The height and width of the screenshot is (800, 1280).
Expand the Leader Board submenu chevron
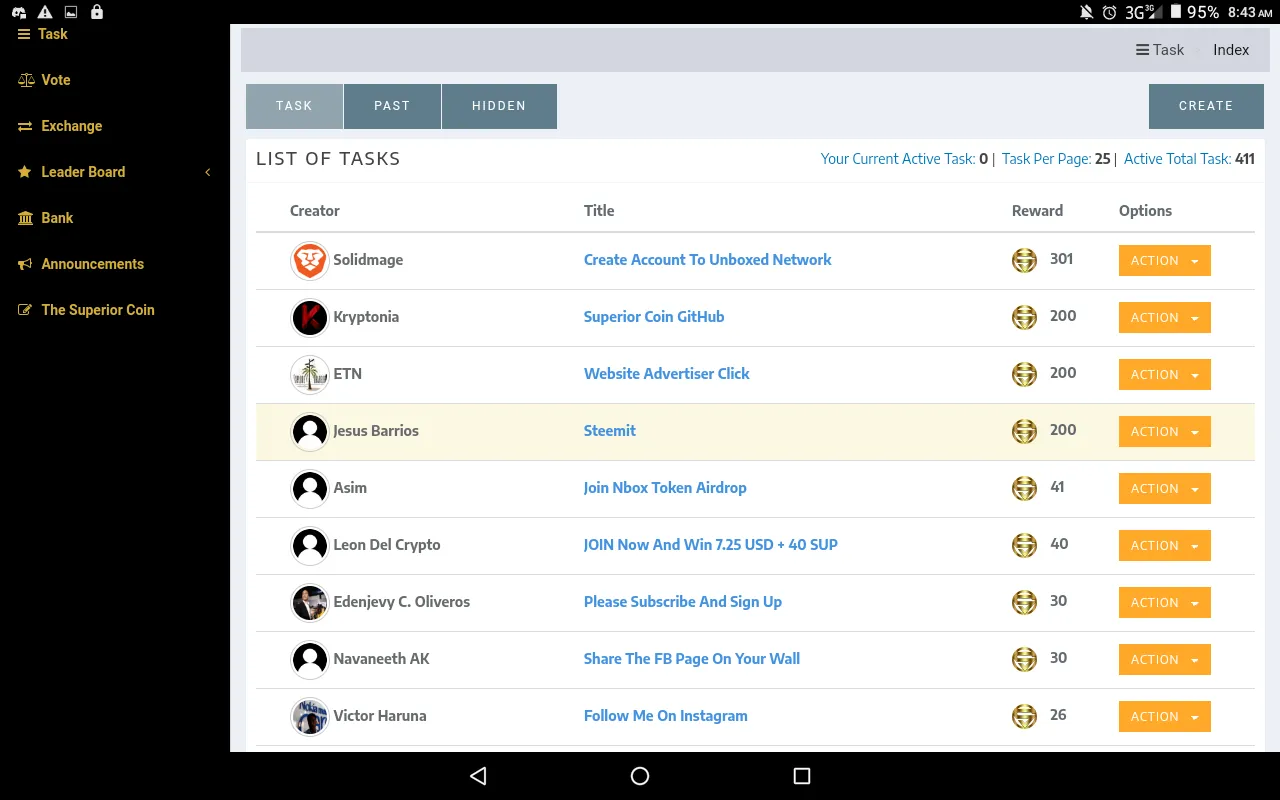[x=208, y=172]
